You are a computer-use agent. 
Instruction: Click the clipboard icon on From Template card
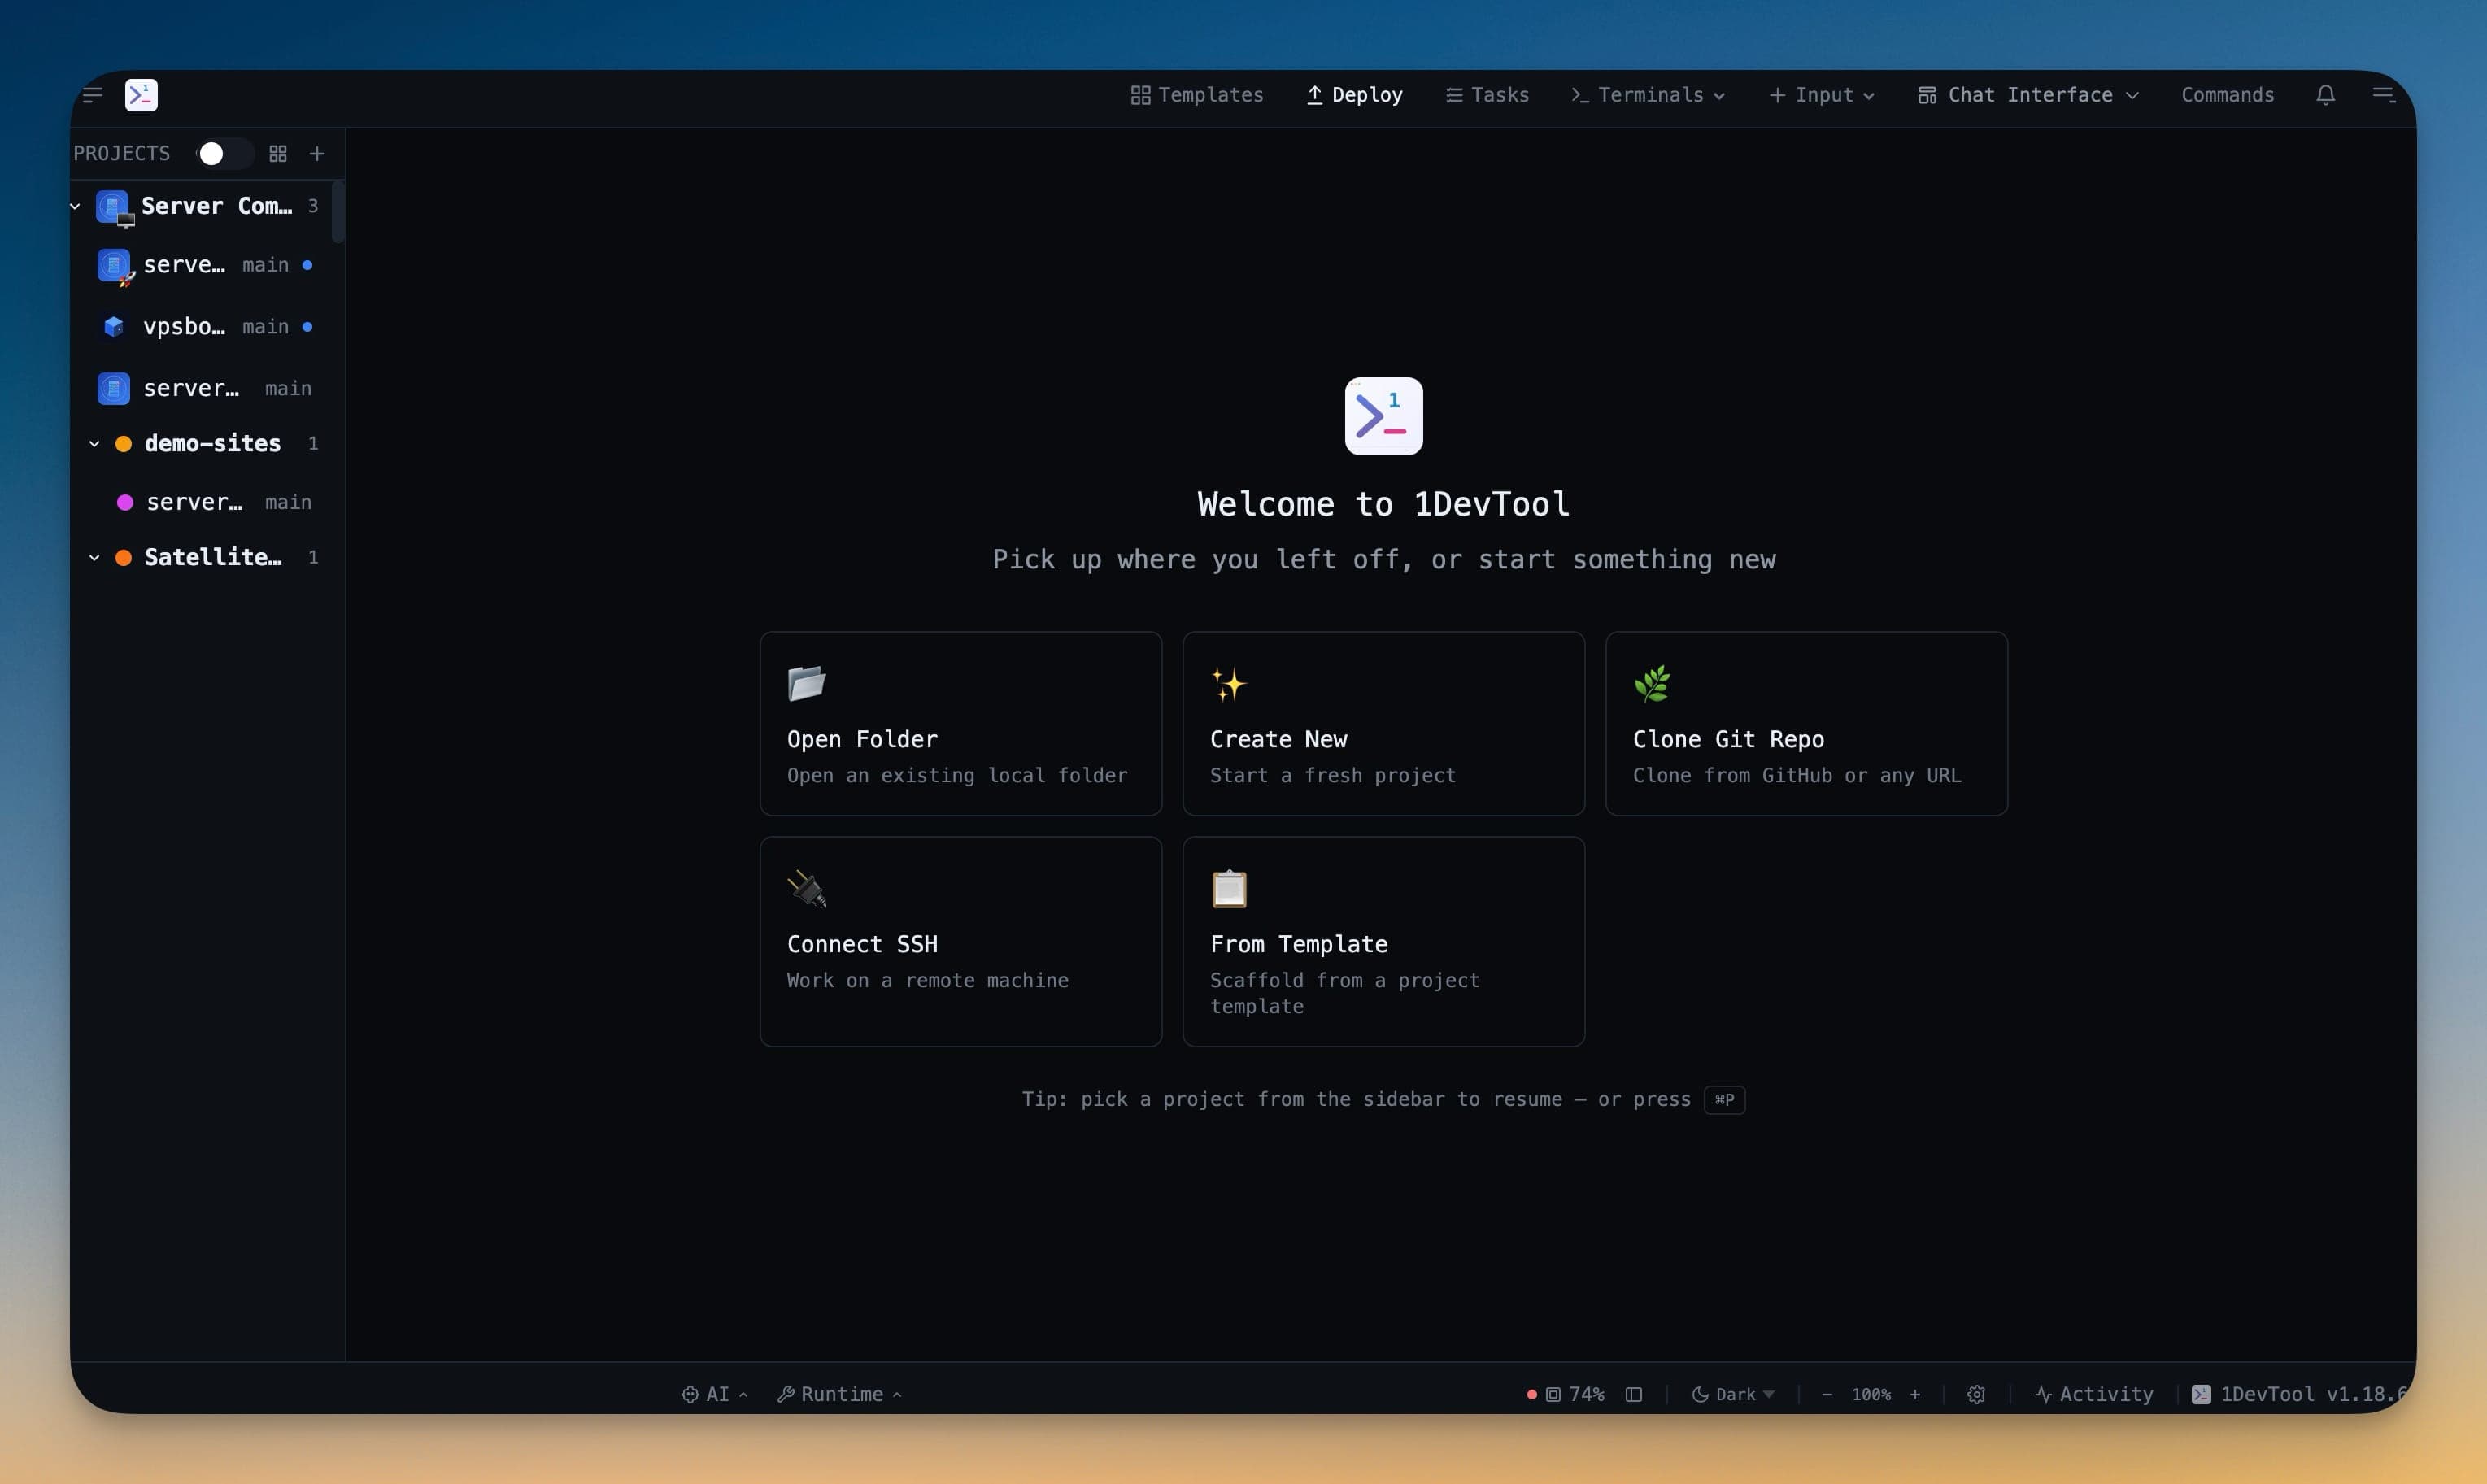pyautogui.click(x=1229, y=889)
